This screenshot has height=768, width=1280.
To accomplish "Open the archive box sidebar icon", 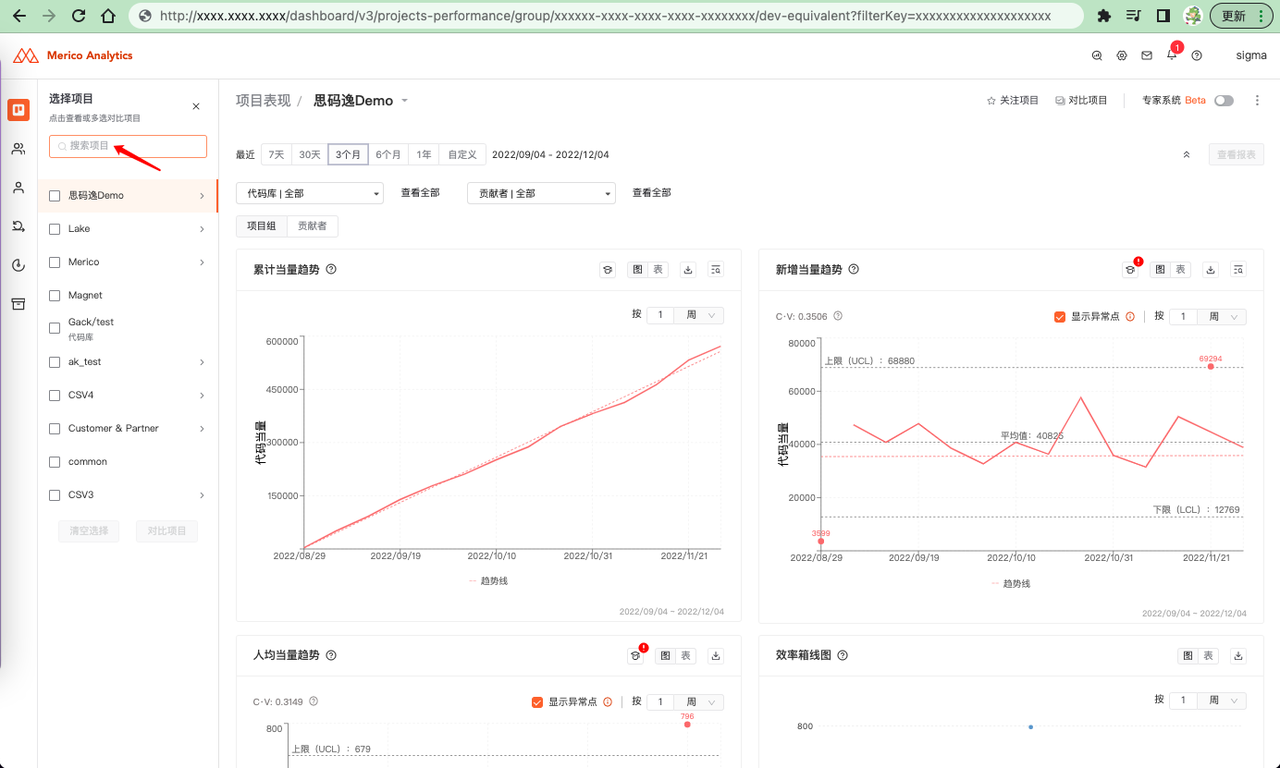I will (18, 304).
